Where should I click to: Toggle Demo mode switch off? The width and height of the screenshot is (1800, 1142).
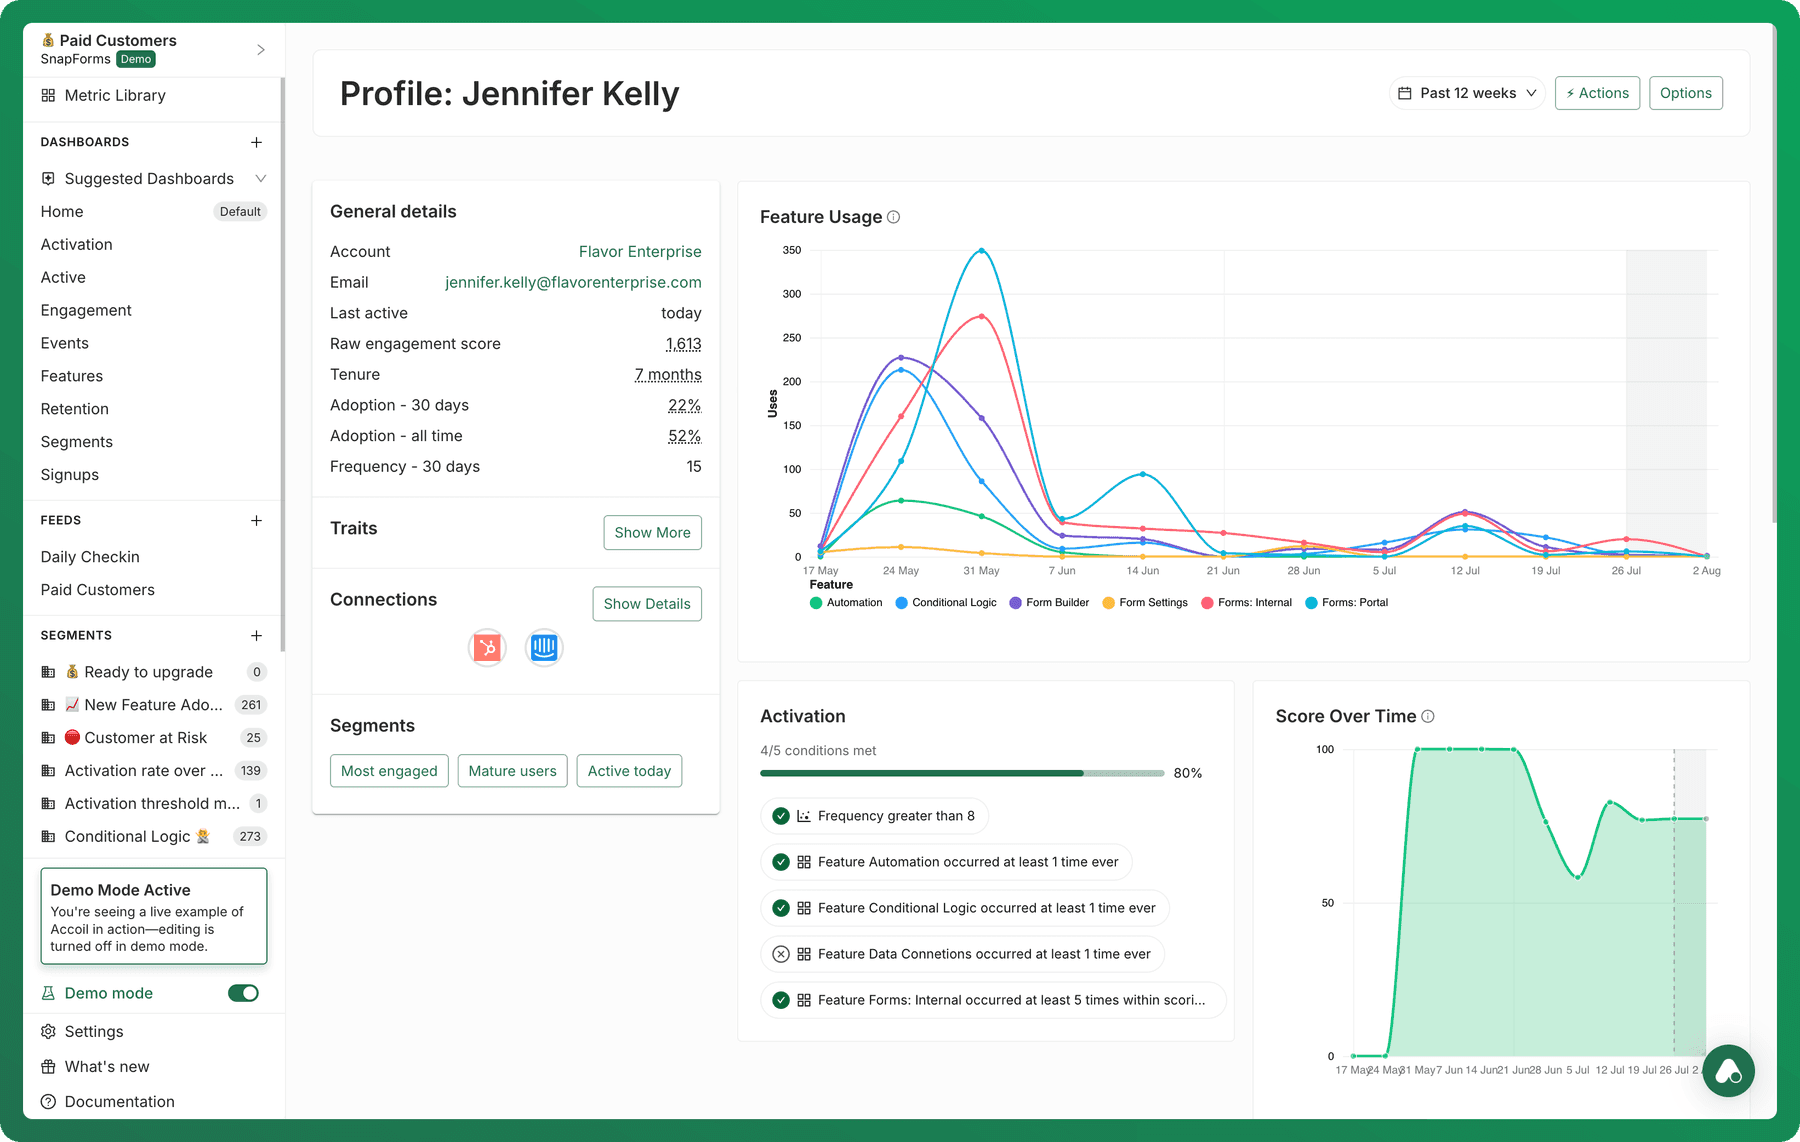243,993
